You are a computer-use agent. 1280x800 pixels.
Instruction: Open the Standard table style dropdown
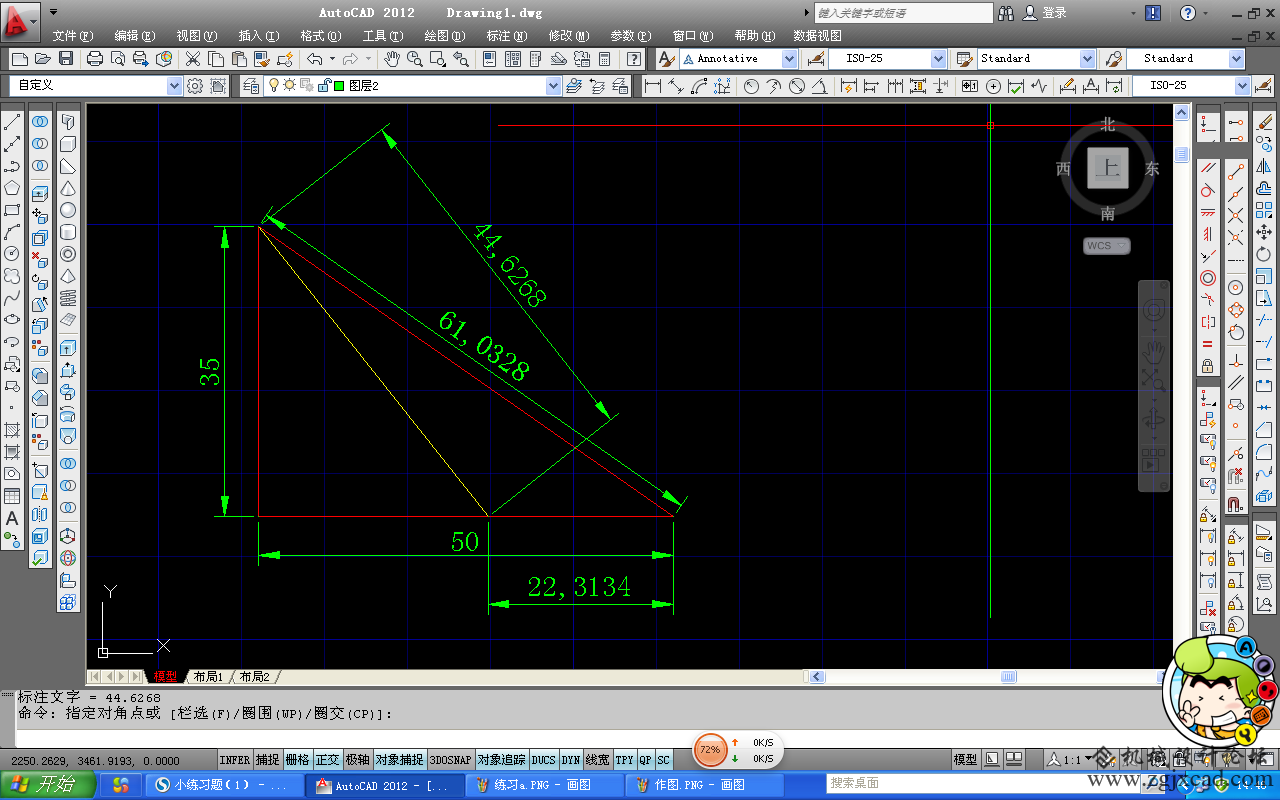pyautogui.click(x=1087, y=59)
